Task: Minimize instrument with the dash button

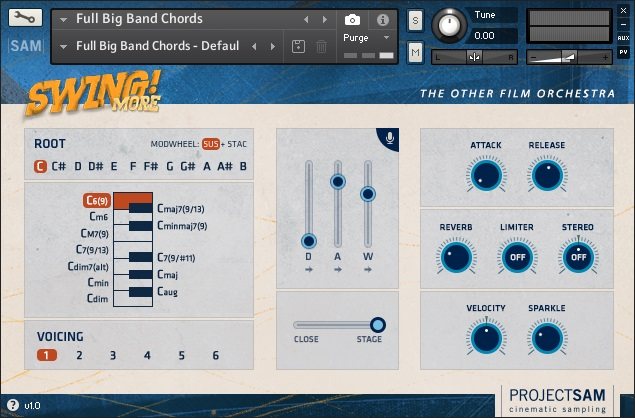Action: 623,24
